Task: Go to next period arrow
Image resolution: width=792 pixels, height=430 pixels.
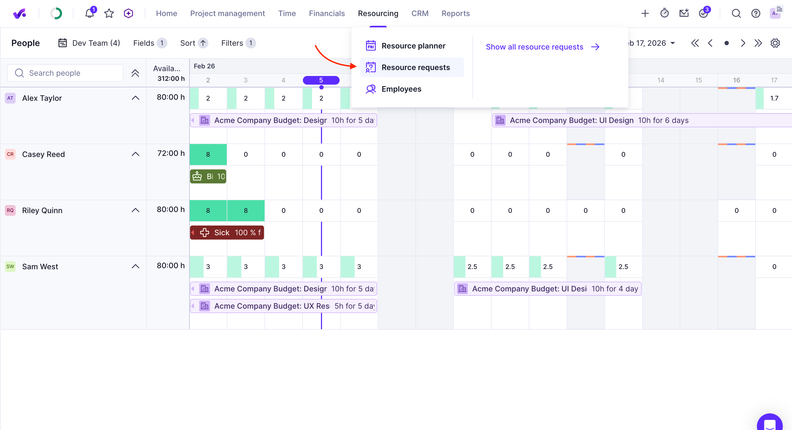Action: point(742,43)
